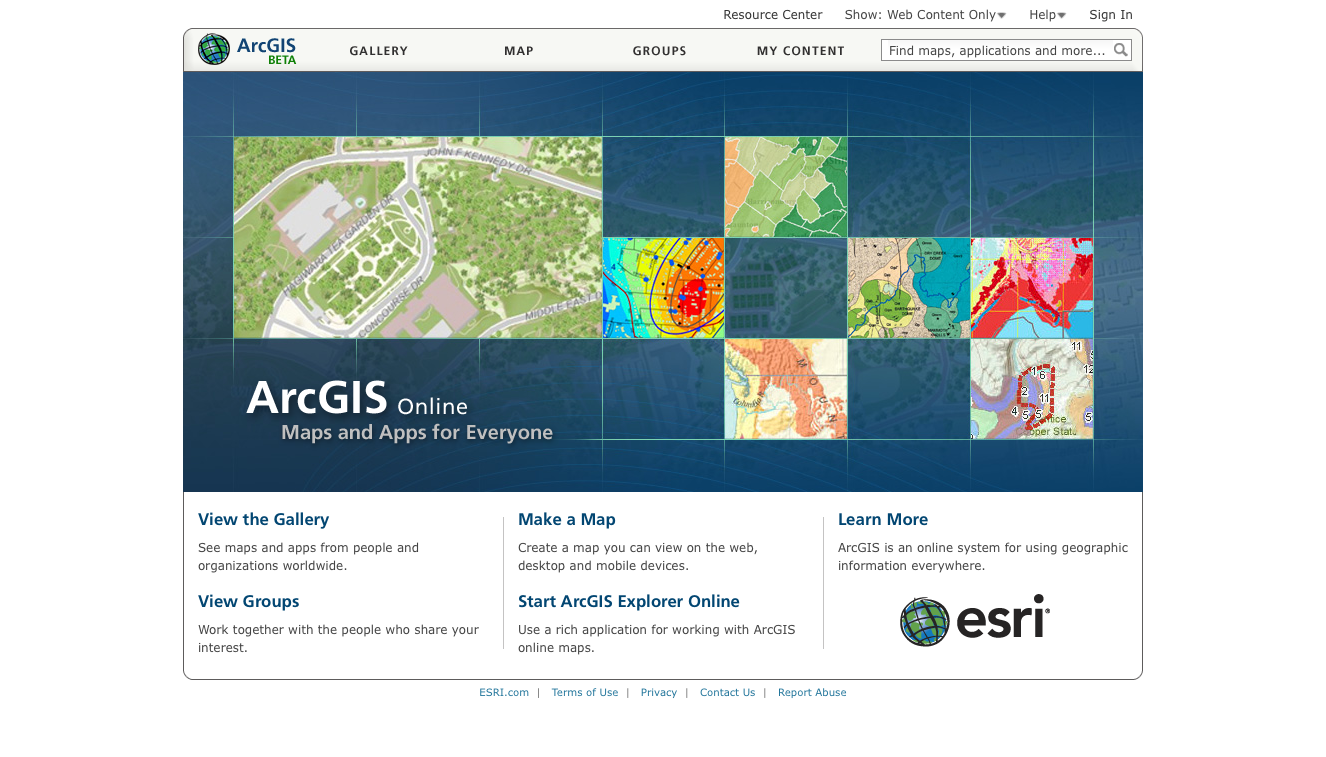The width and height of the screenshot is (1326, 757).
Task: Click the search magnifying glass icon
Action: tap(1120, 50)
